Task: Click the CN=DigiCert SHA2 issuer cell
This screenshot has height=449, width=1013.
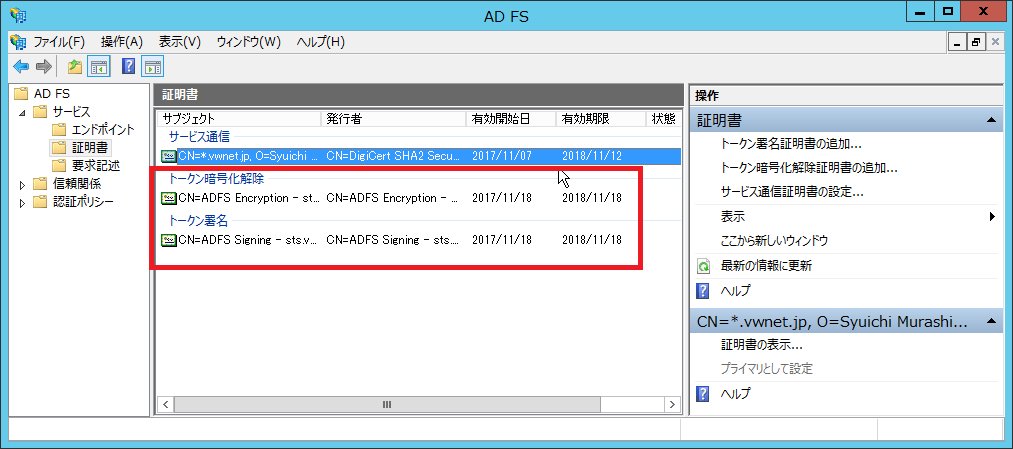Action: click(395, 156)
